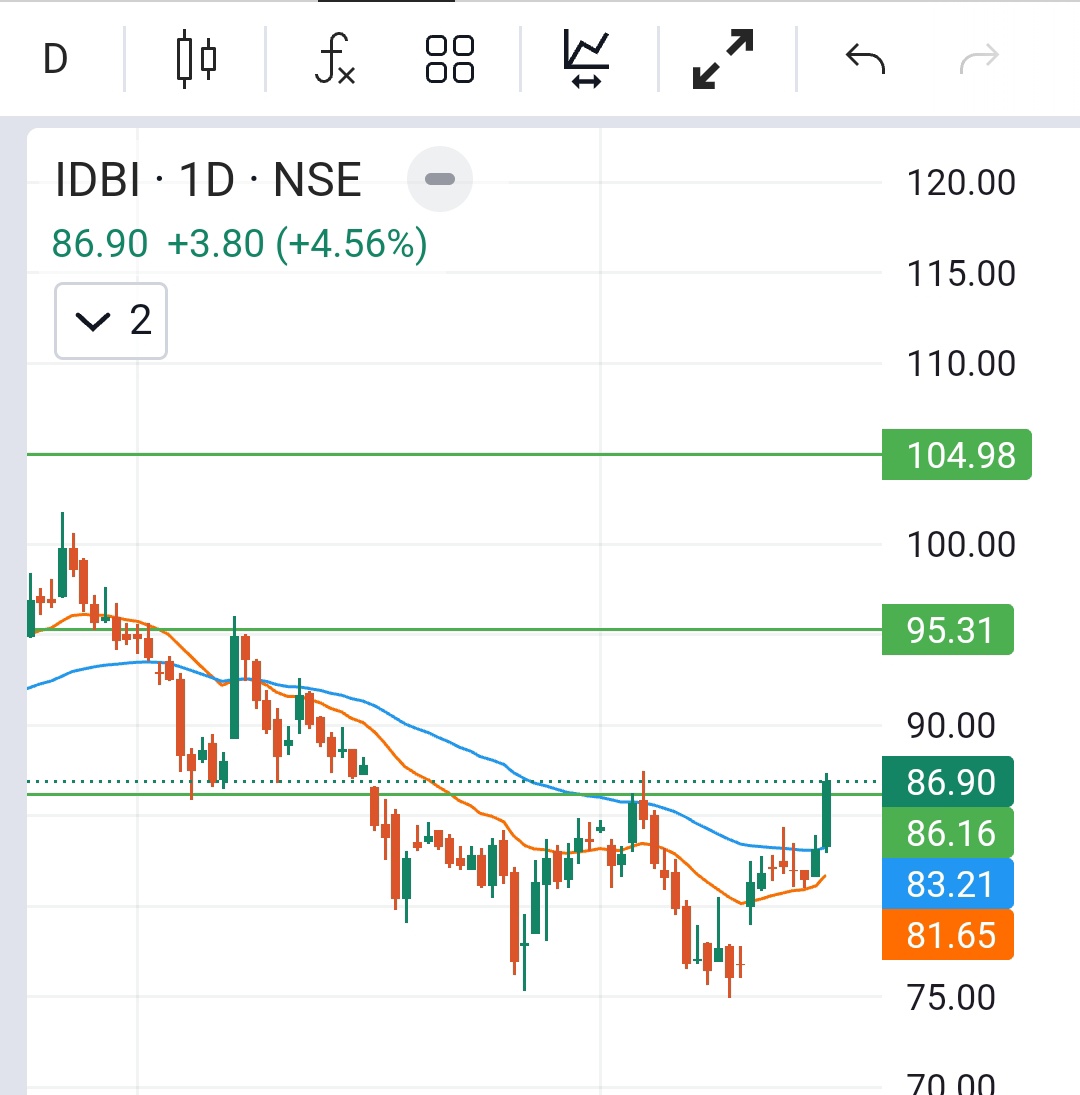The width and height of the screenshot is (1080, 1095).
Task: Open symbol search via IDBI · 1D · NSE
Action: click(208, 179)
